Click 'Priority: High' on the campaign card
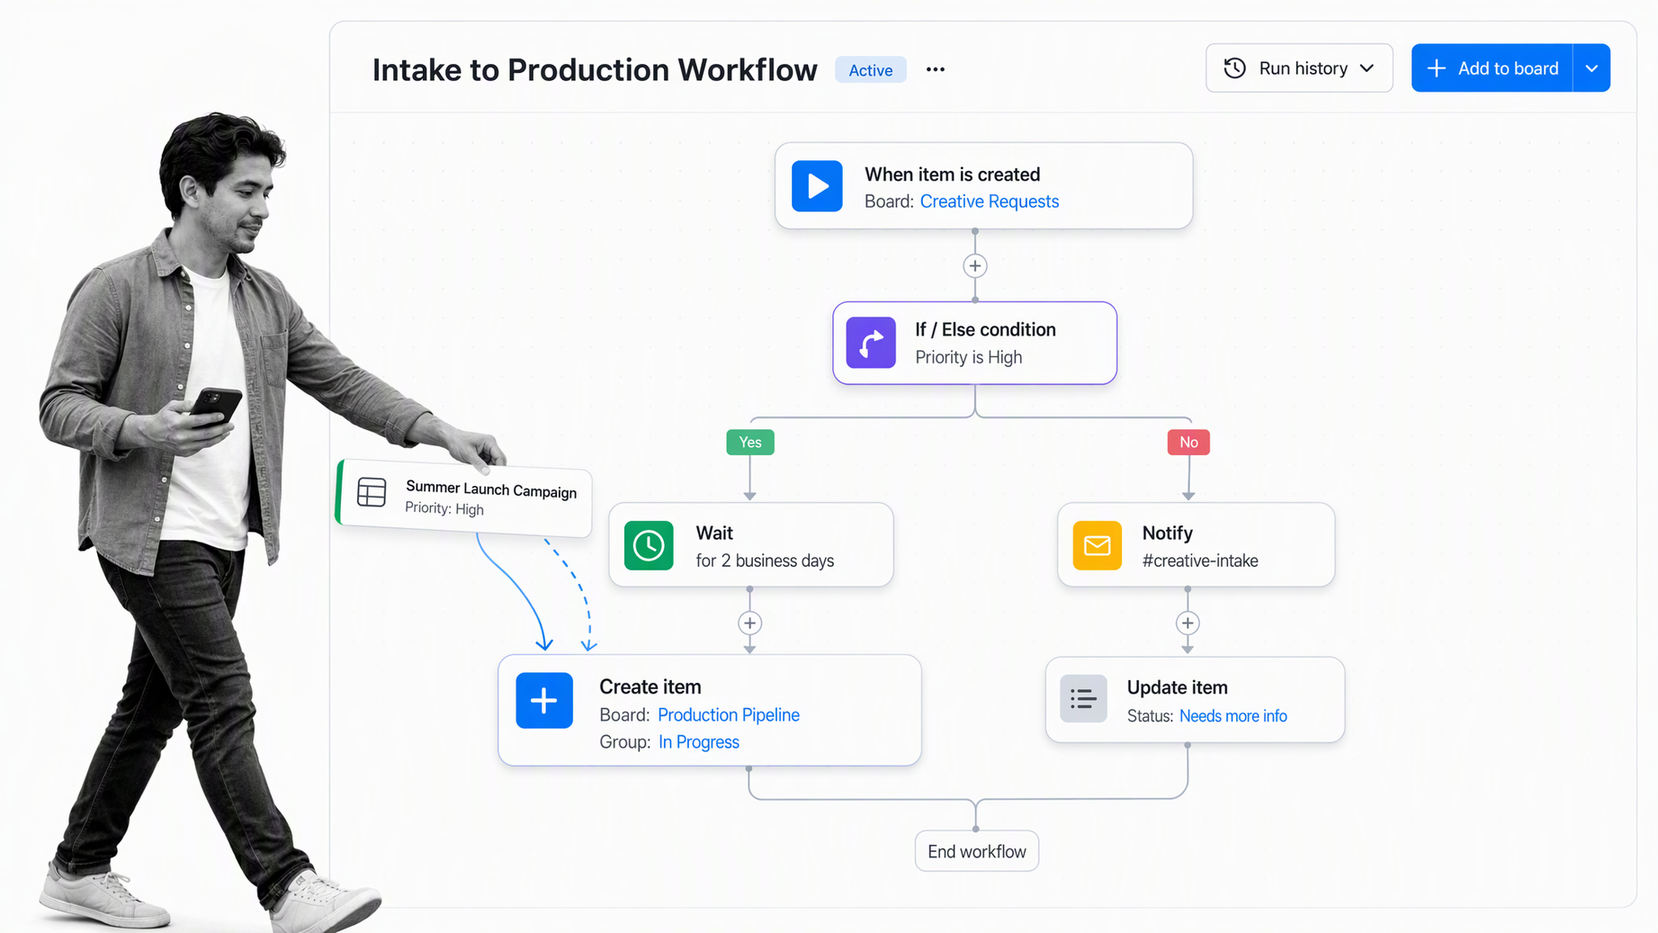1658x933 pixels. [x=444, y=508]
